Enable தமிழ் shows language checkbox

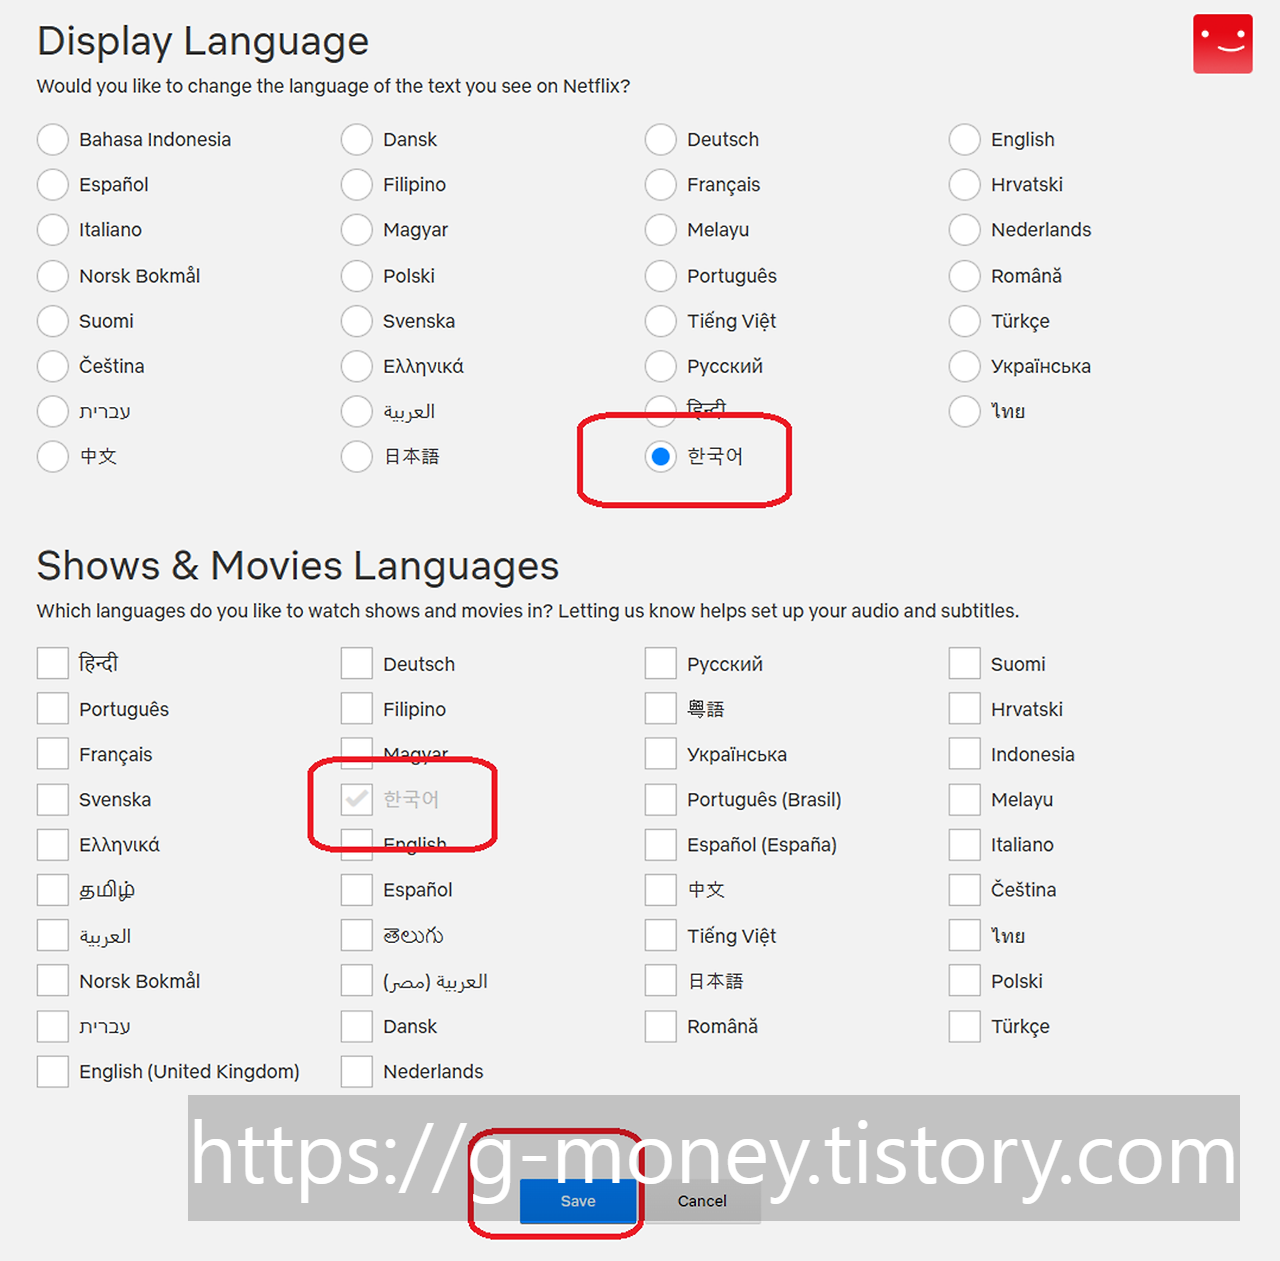point(53,889)
